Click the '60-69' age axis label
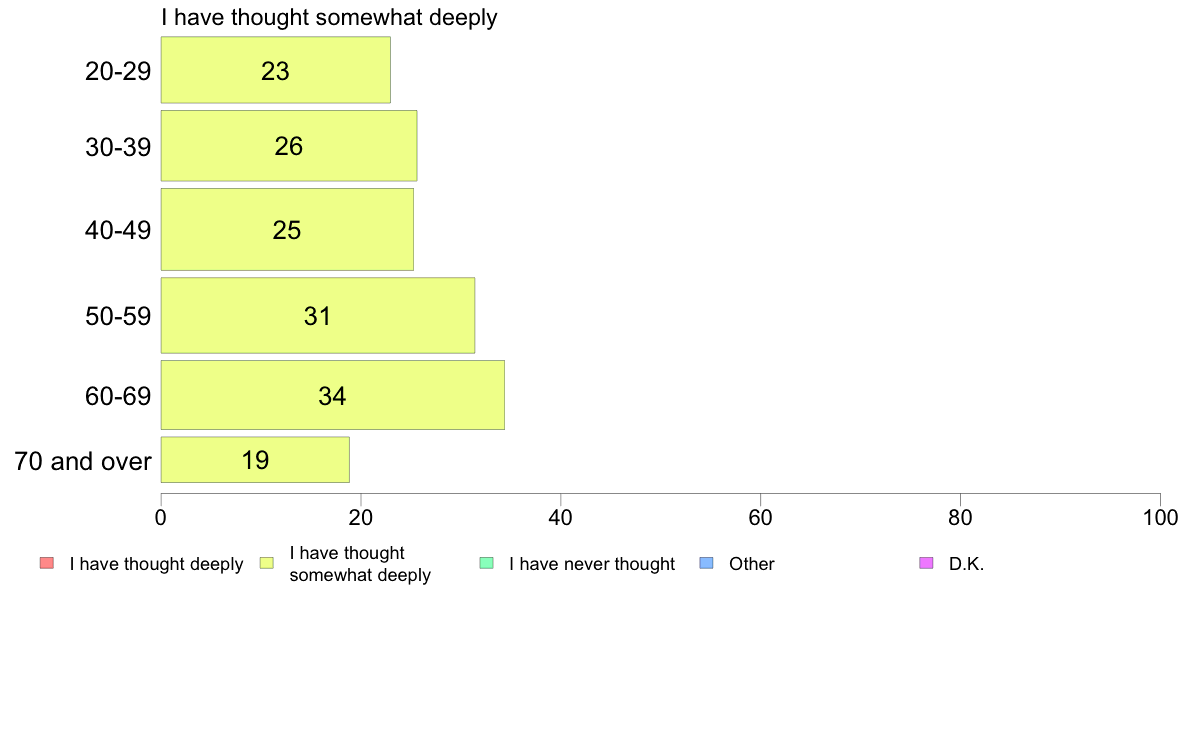1188x736 pixels. [118, 396]
